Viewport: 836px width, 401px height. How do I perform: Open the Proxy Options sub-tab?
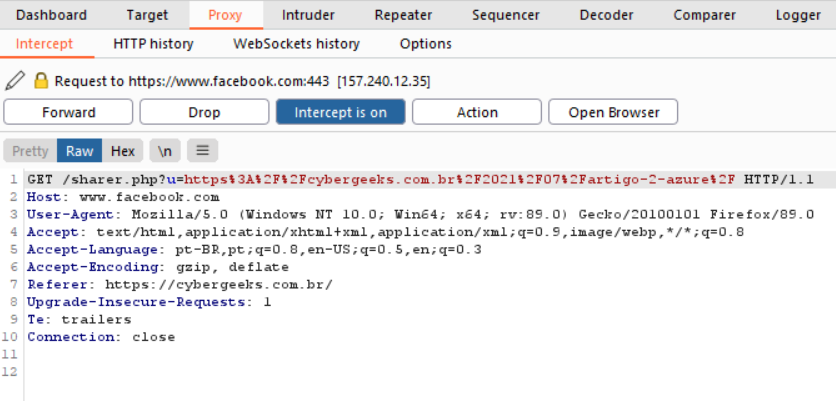click(425, 44)
